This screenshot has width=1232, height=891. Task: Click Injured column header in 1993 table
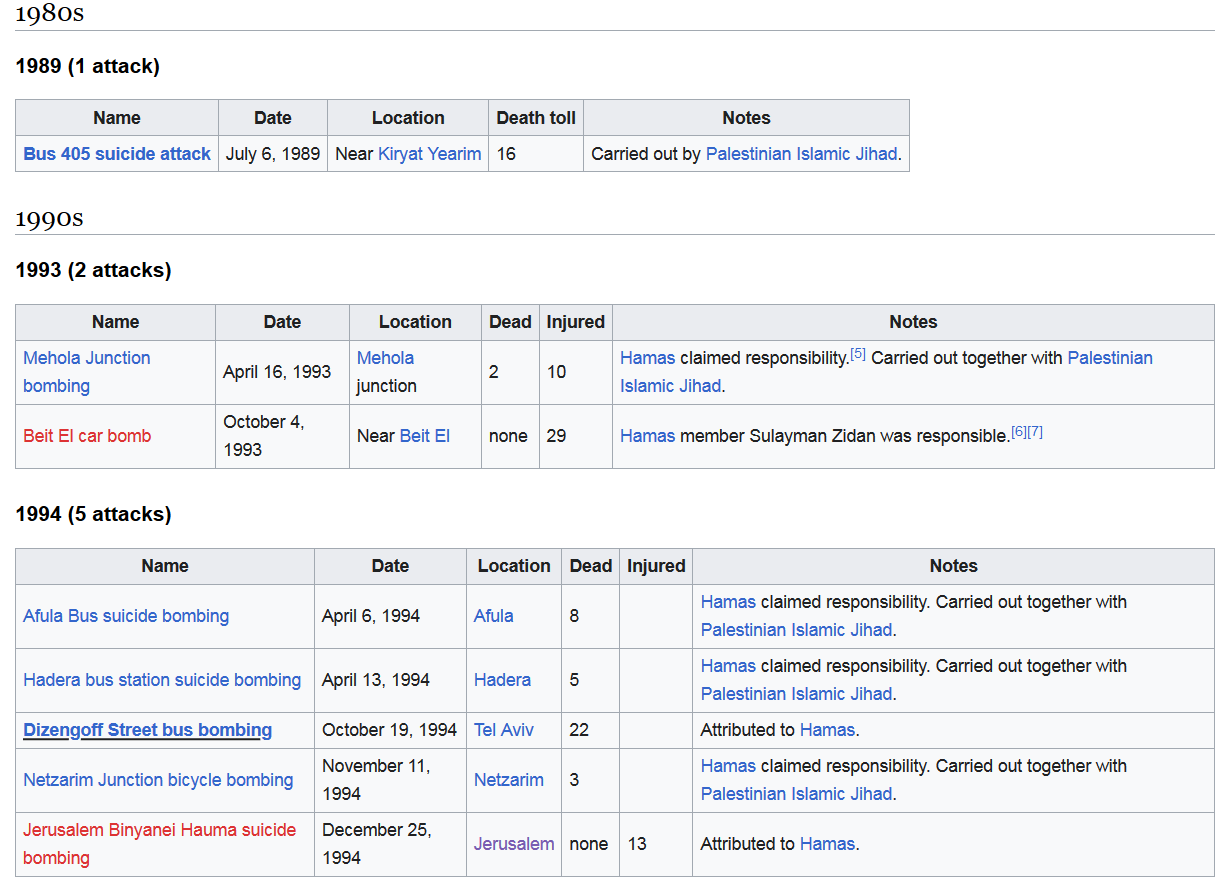pos(576,322)
